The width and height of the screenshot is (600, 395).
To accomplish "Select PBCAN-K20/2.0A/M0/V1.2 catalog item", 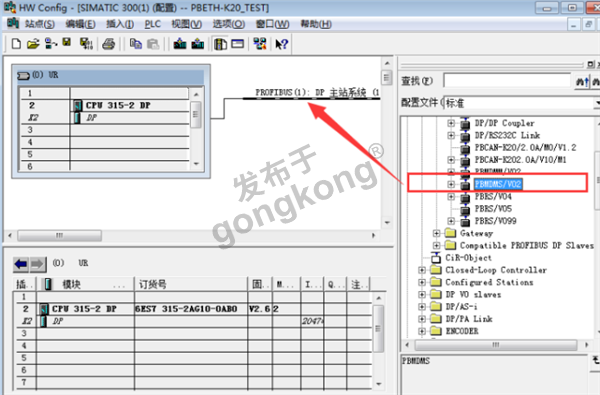I will click(x=525, y=147).
